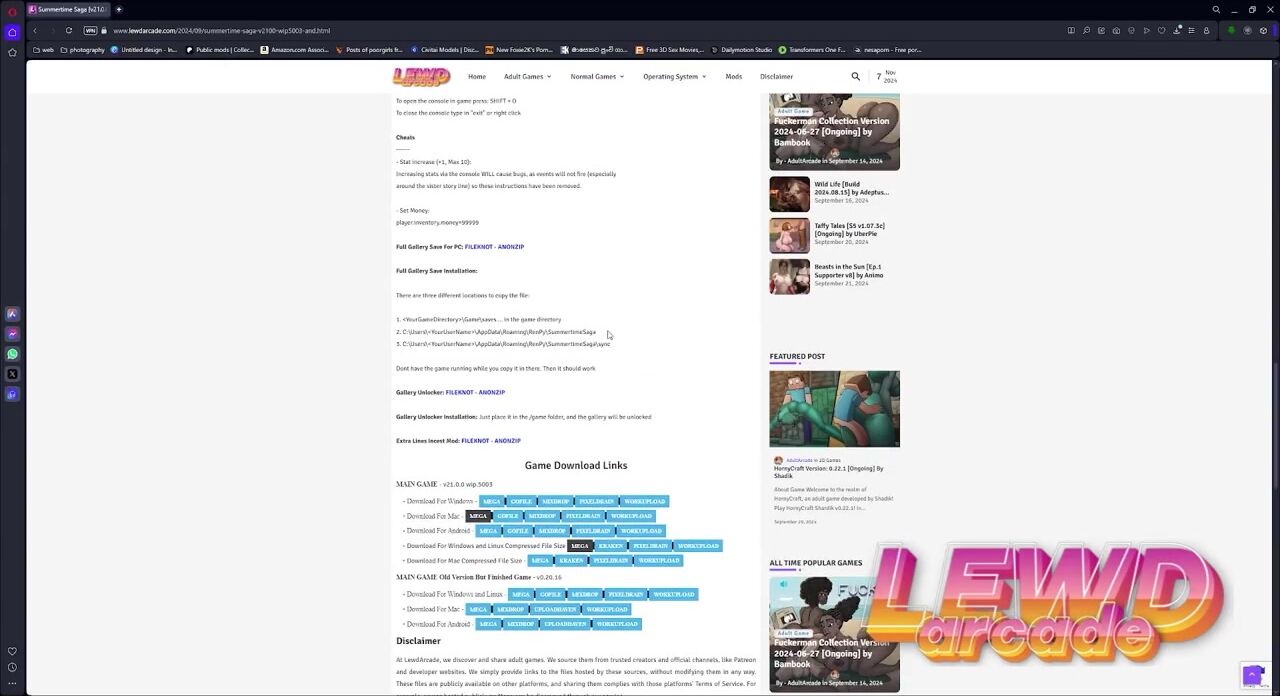Viewport: 1280px width, 696px height.
Task: Open a new tab with plus button
Action: (x=118, y=9)
